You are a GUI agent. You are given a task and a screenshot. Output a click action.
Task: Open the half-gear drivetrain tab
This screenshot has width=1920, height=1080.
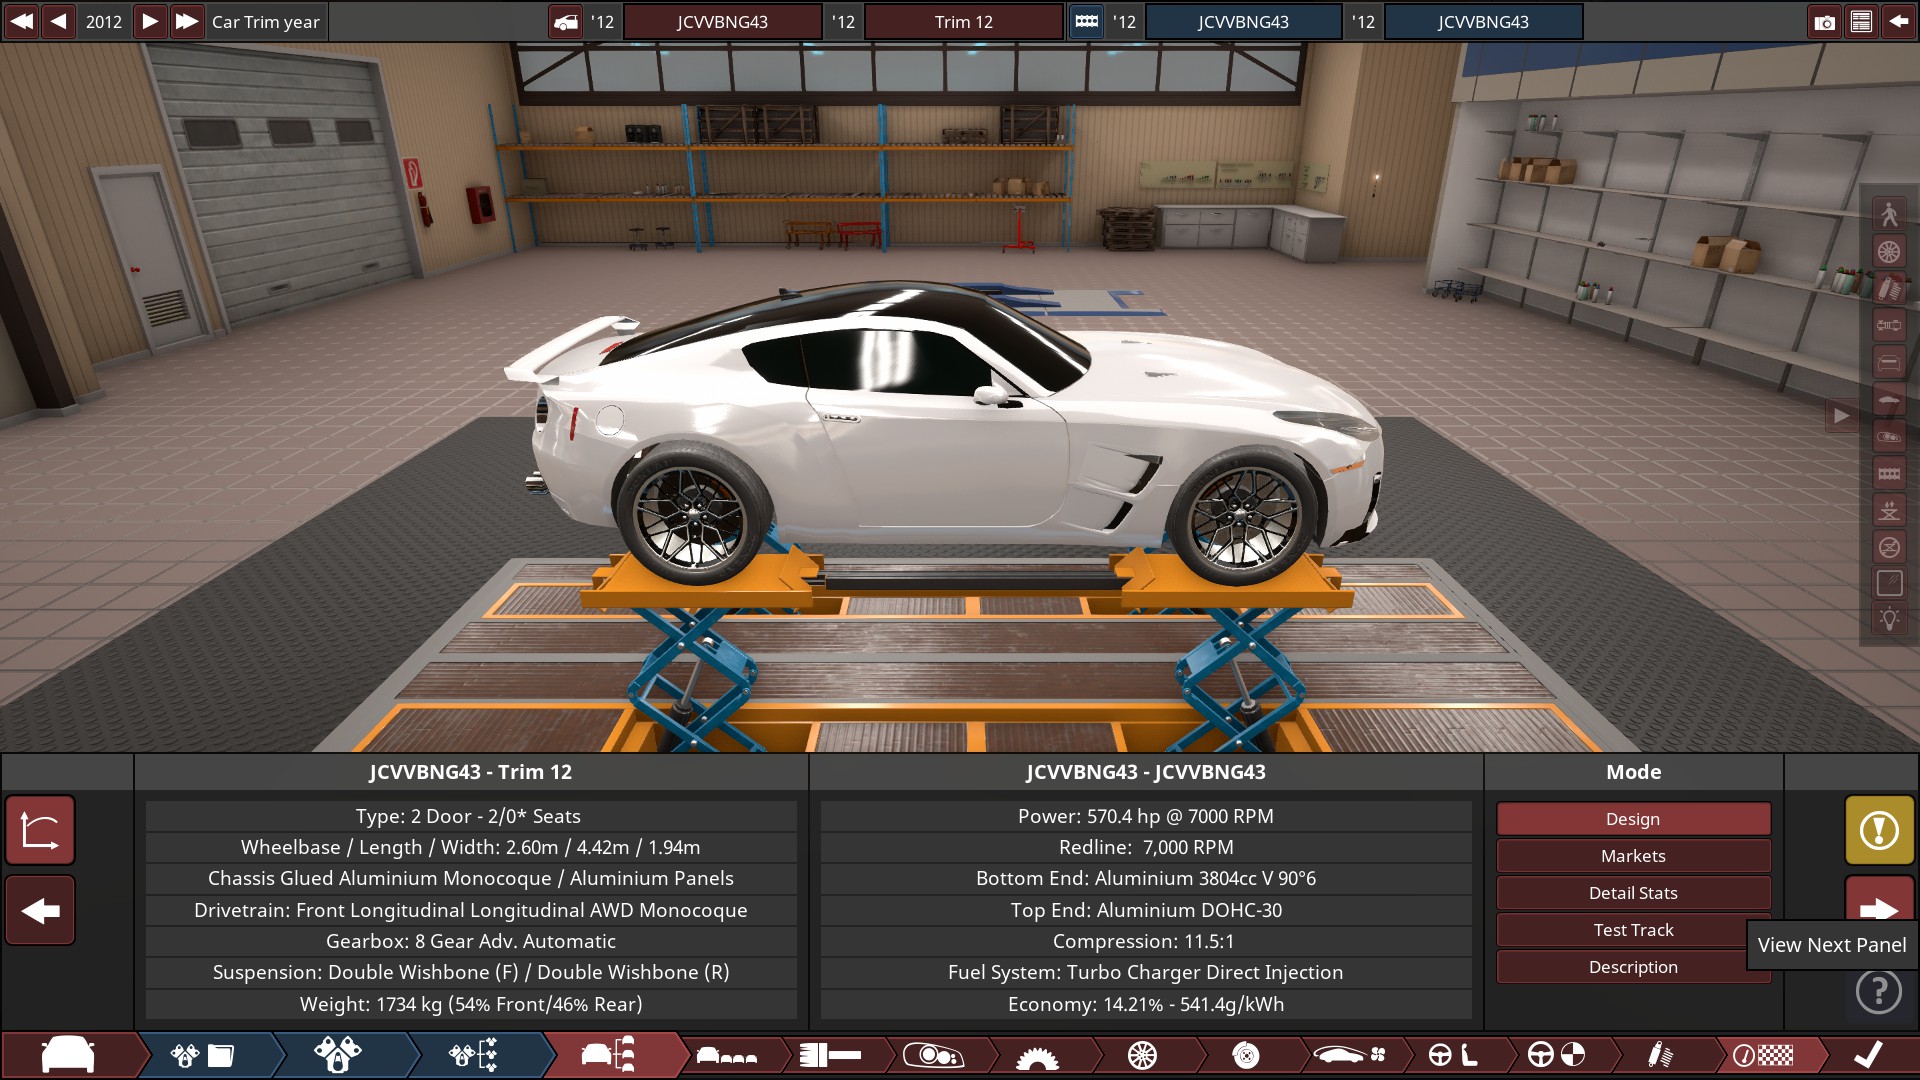(x=1037, y=1055)
